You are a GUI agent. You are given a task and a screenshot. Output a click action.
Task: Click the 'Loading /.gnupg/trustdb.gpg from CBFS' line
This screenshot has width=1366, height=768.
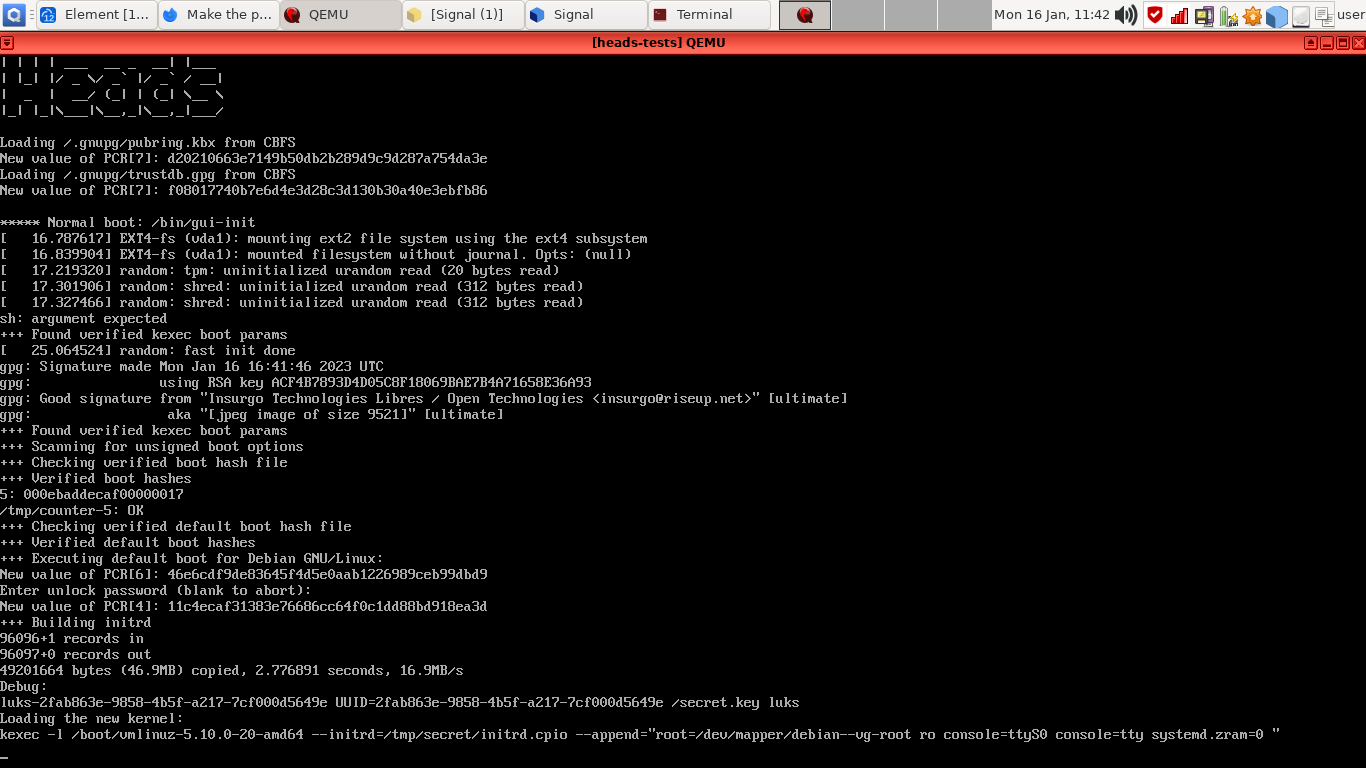[x=148, y=175]
